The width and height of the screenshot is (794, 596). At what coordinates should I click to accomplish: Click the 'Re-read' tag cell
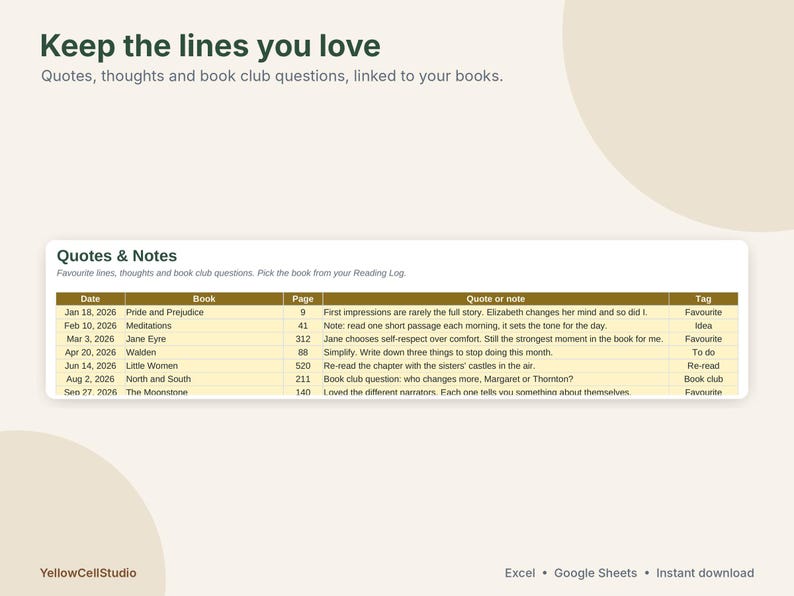(x=703, y=366)
